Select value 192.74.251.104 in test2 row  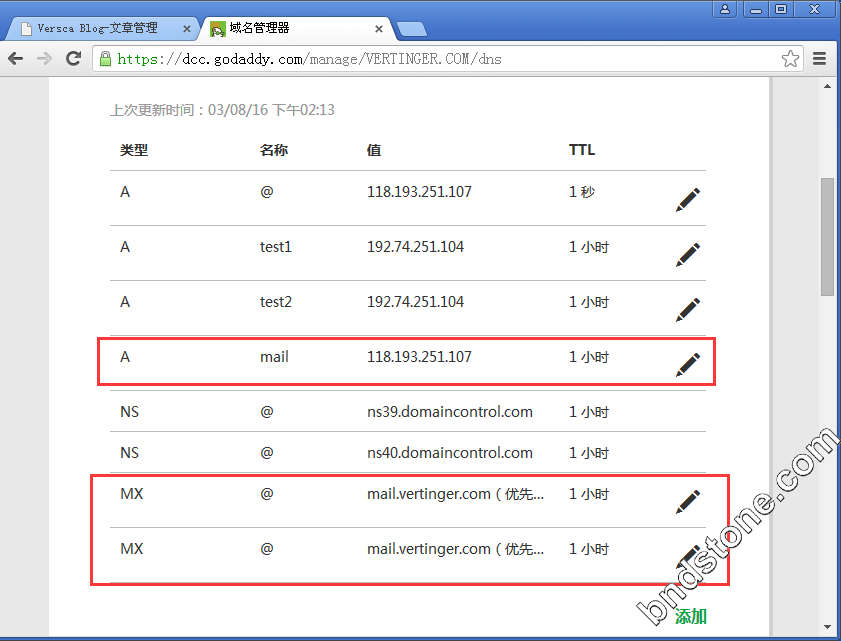coord(415,302)
